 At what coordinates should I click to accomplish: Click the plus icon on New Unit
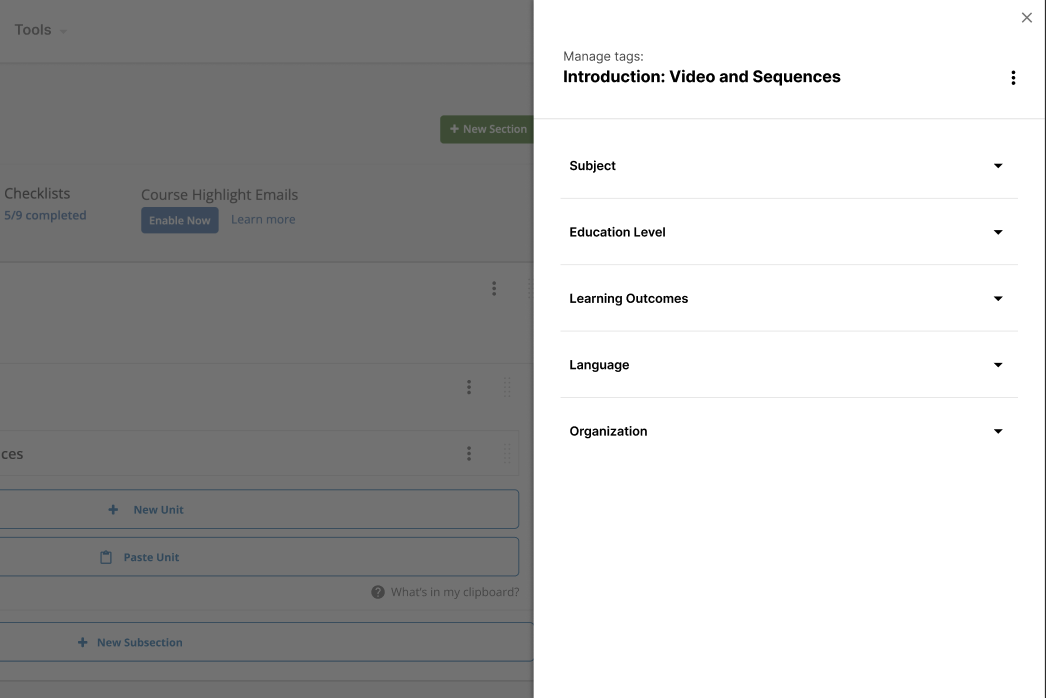tap(113, 509)
